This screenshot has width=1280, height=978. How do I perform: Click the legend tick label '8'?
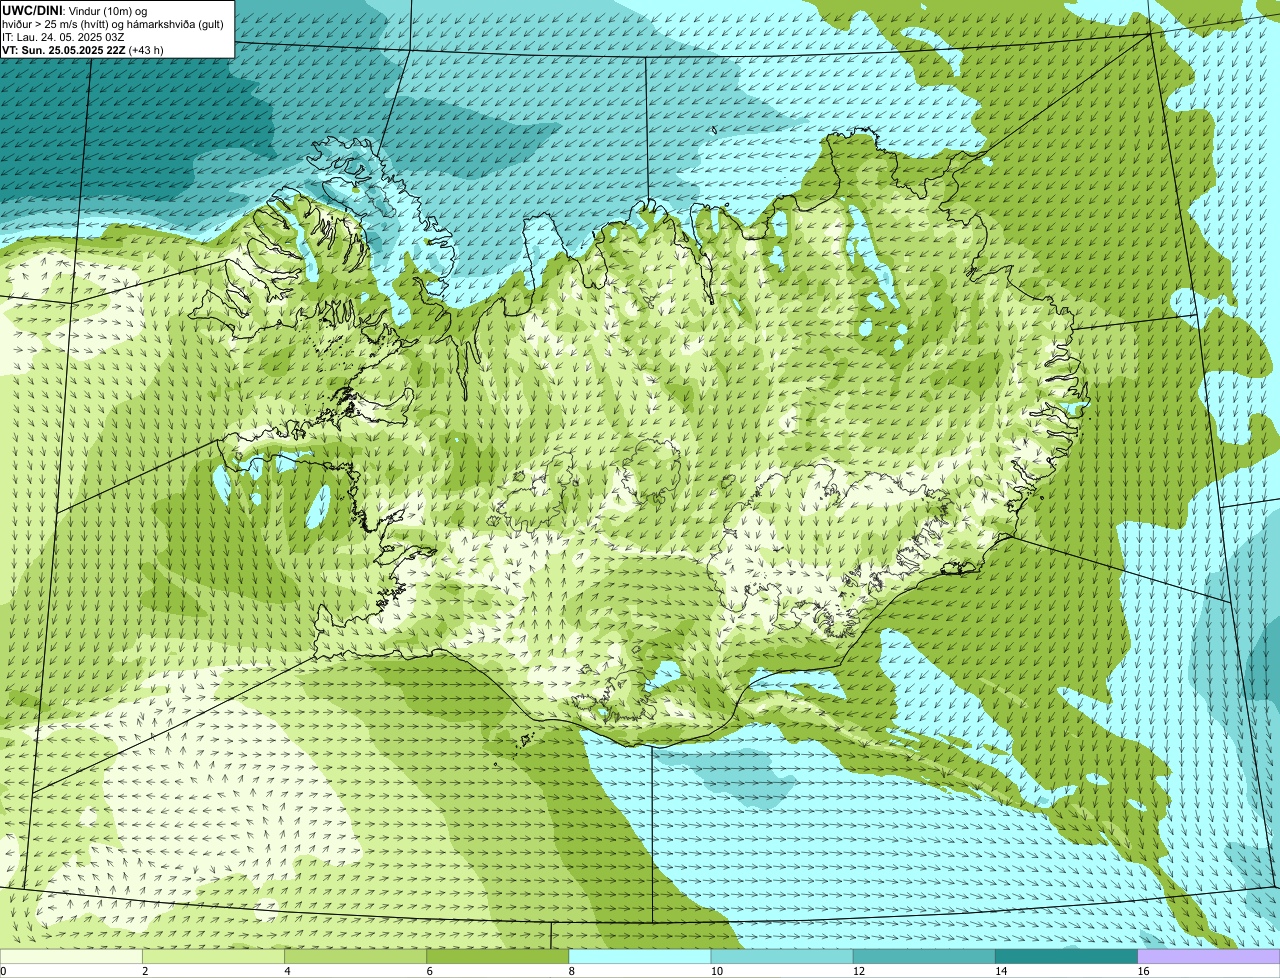[x=571, y=971]
